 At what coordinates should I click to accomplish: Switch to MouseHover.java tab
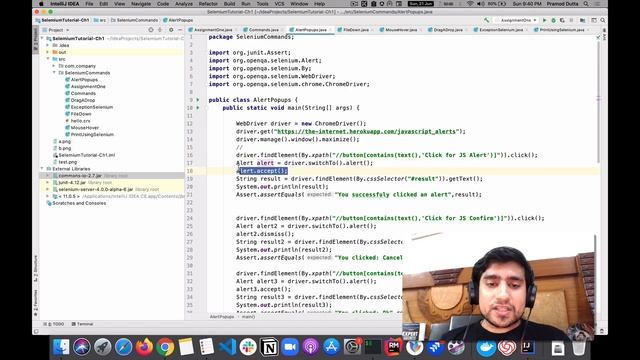pos(400,30)
